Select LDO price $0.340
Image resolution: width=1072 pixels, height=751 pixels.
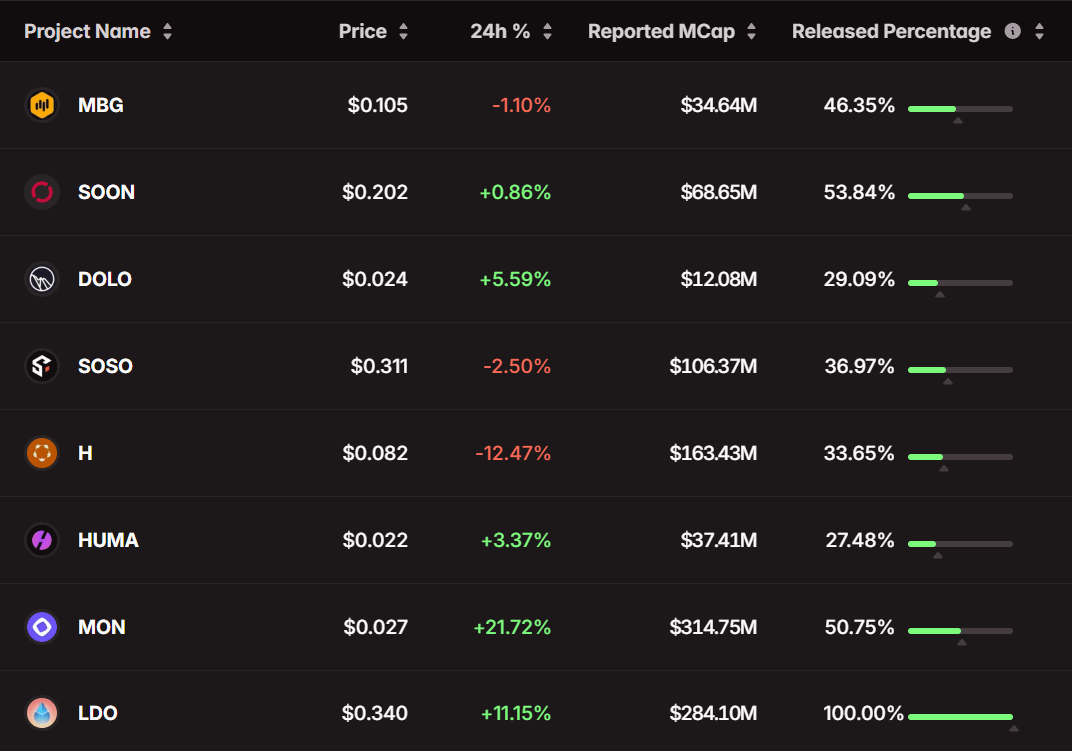tap(375, 713)
